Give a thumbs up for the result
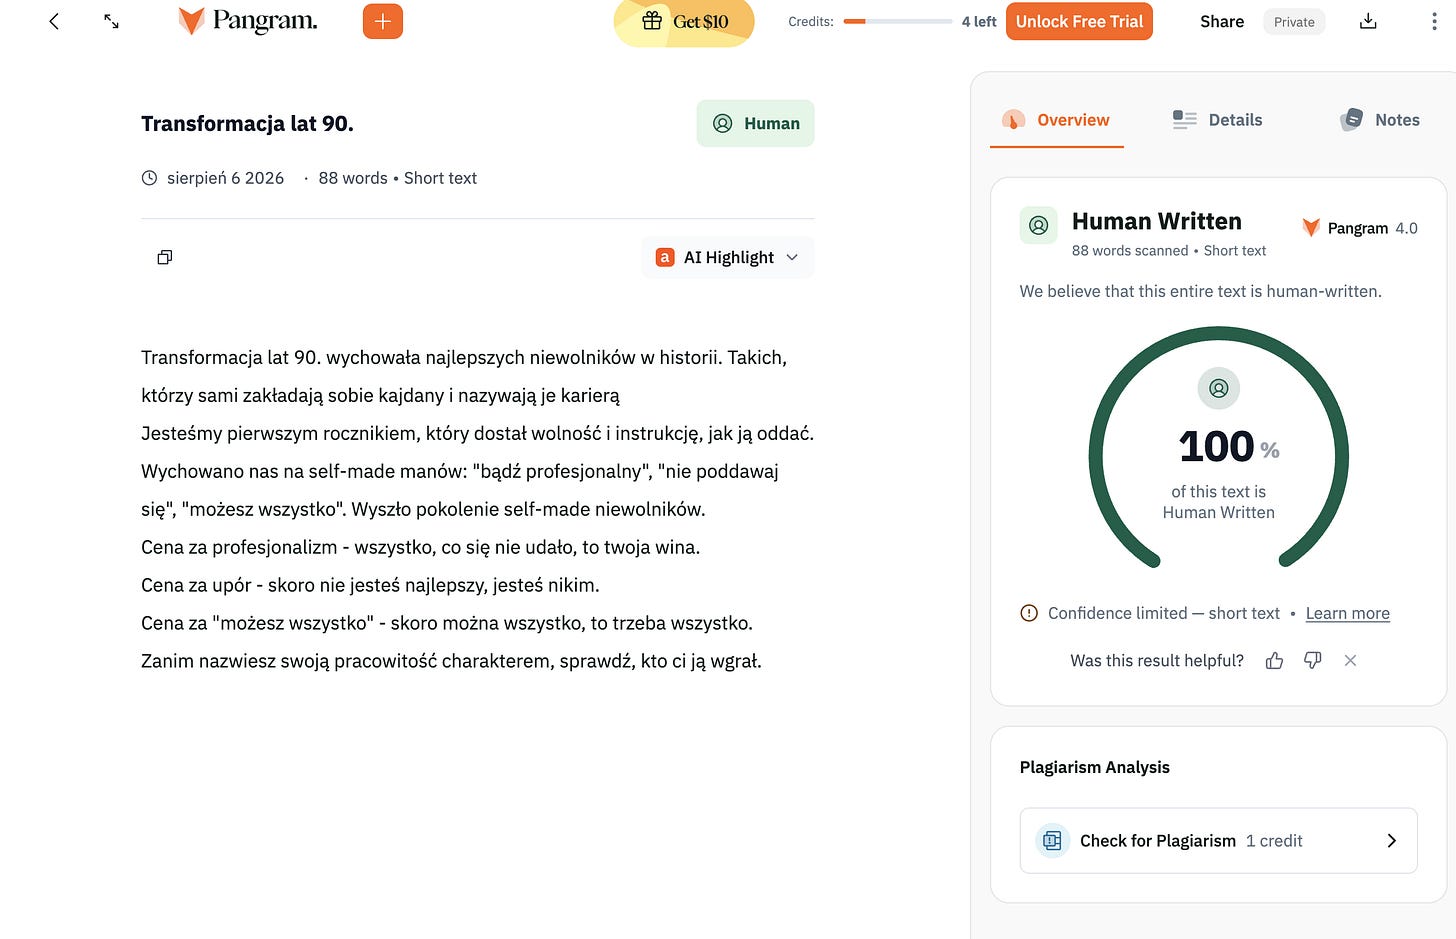Viewport: 1456px width, 939px height. click(x=1274, y=660)
